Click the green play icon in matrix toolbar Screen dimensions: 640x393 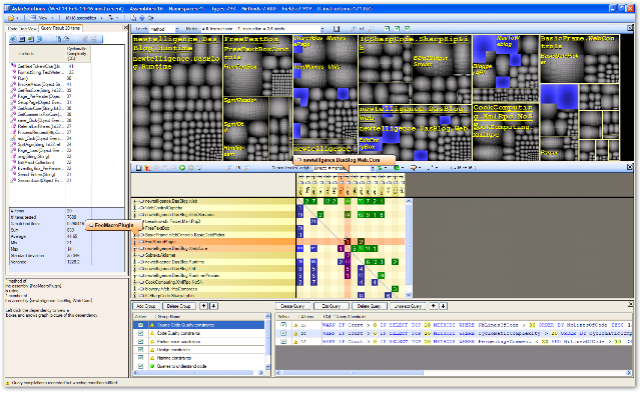coord(182,168)
